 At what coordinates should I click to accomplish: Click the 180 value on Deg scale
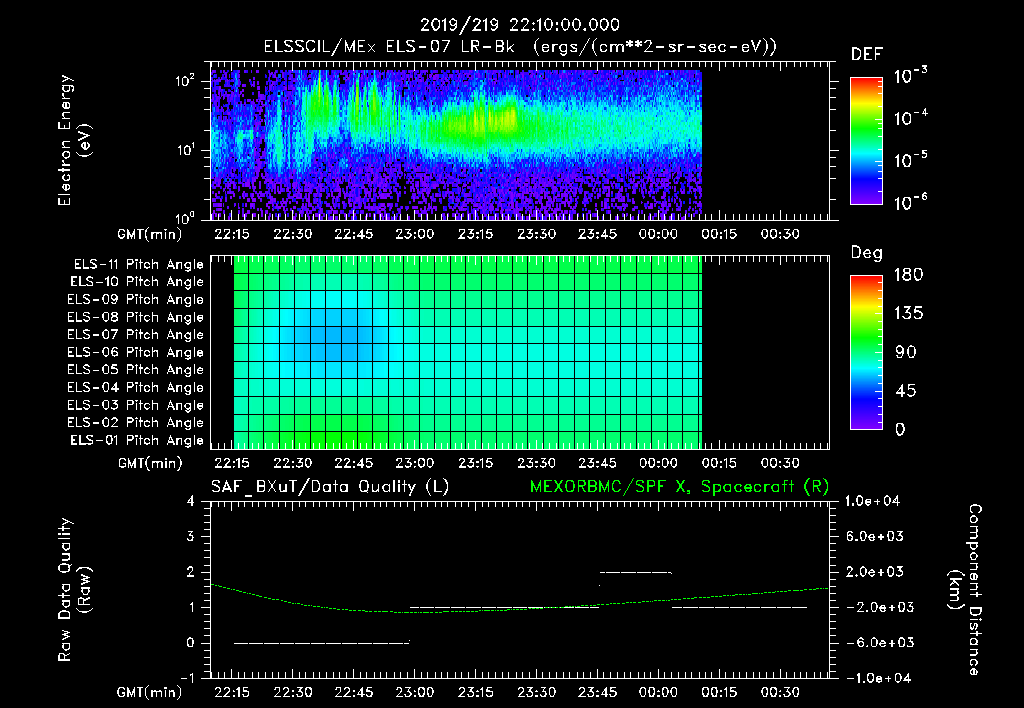pos(908,274)
